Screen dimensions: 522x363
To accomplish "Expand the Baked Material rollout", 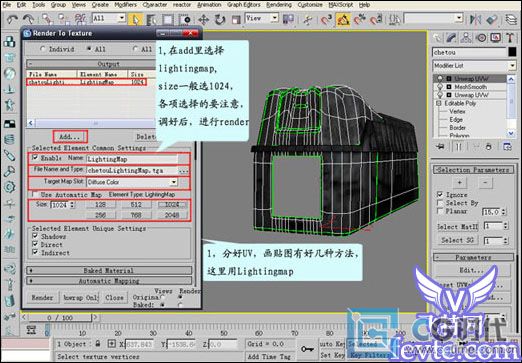I will coord(109,270).
